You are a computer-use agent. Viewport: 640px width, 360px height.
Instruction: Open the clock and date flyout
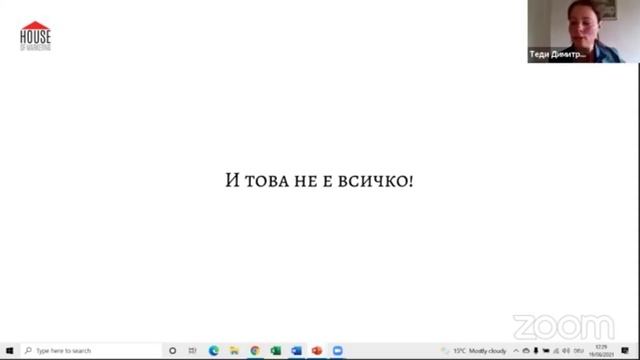click(601, 351)
